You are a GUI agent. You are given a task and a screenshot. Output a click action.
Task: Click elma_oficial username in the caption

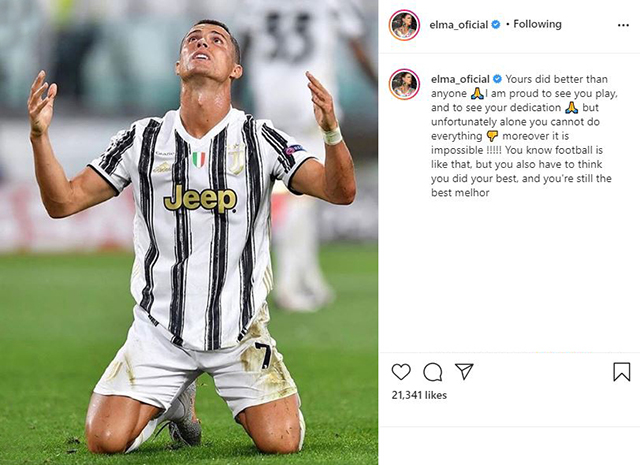[460, 79]
